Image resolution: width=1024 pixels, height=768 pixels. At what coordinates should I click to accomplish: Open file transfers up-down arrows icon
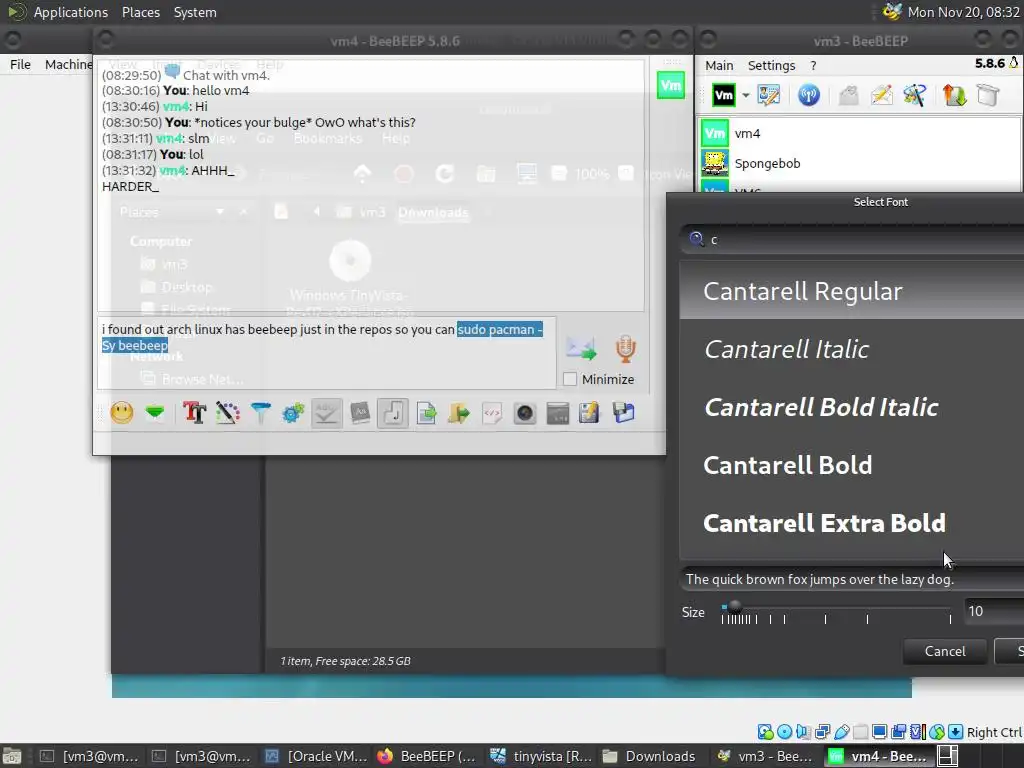tap(954, 95)
